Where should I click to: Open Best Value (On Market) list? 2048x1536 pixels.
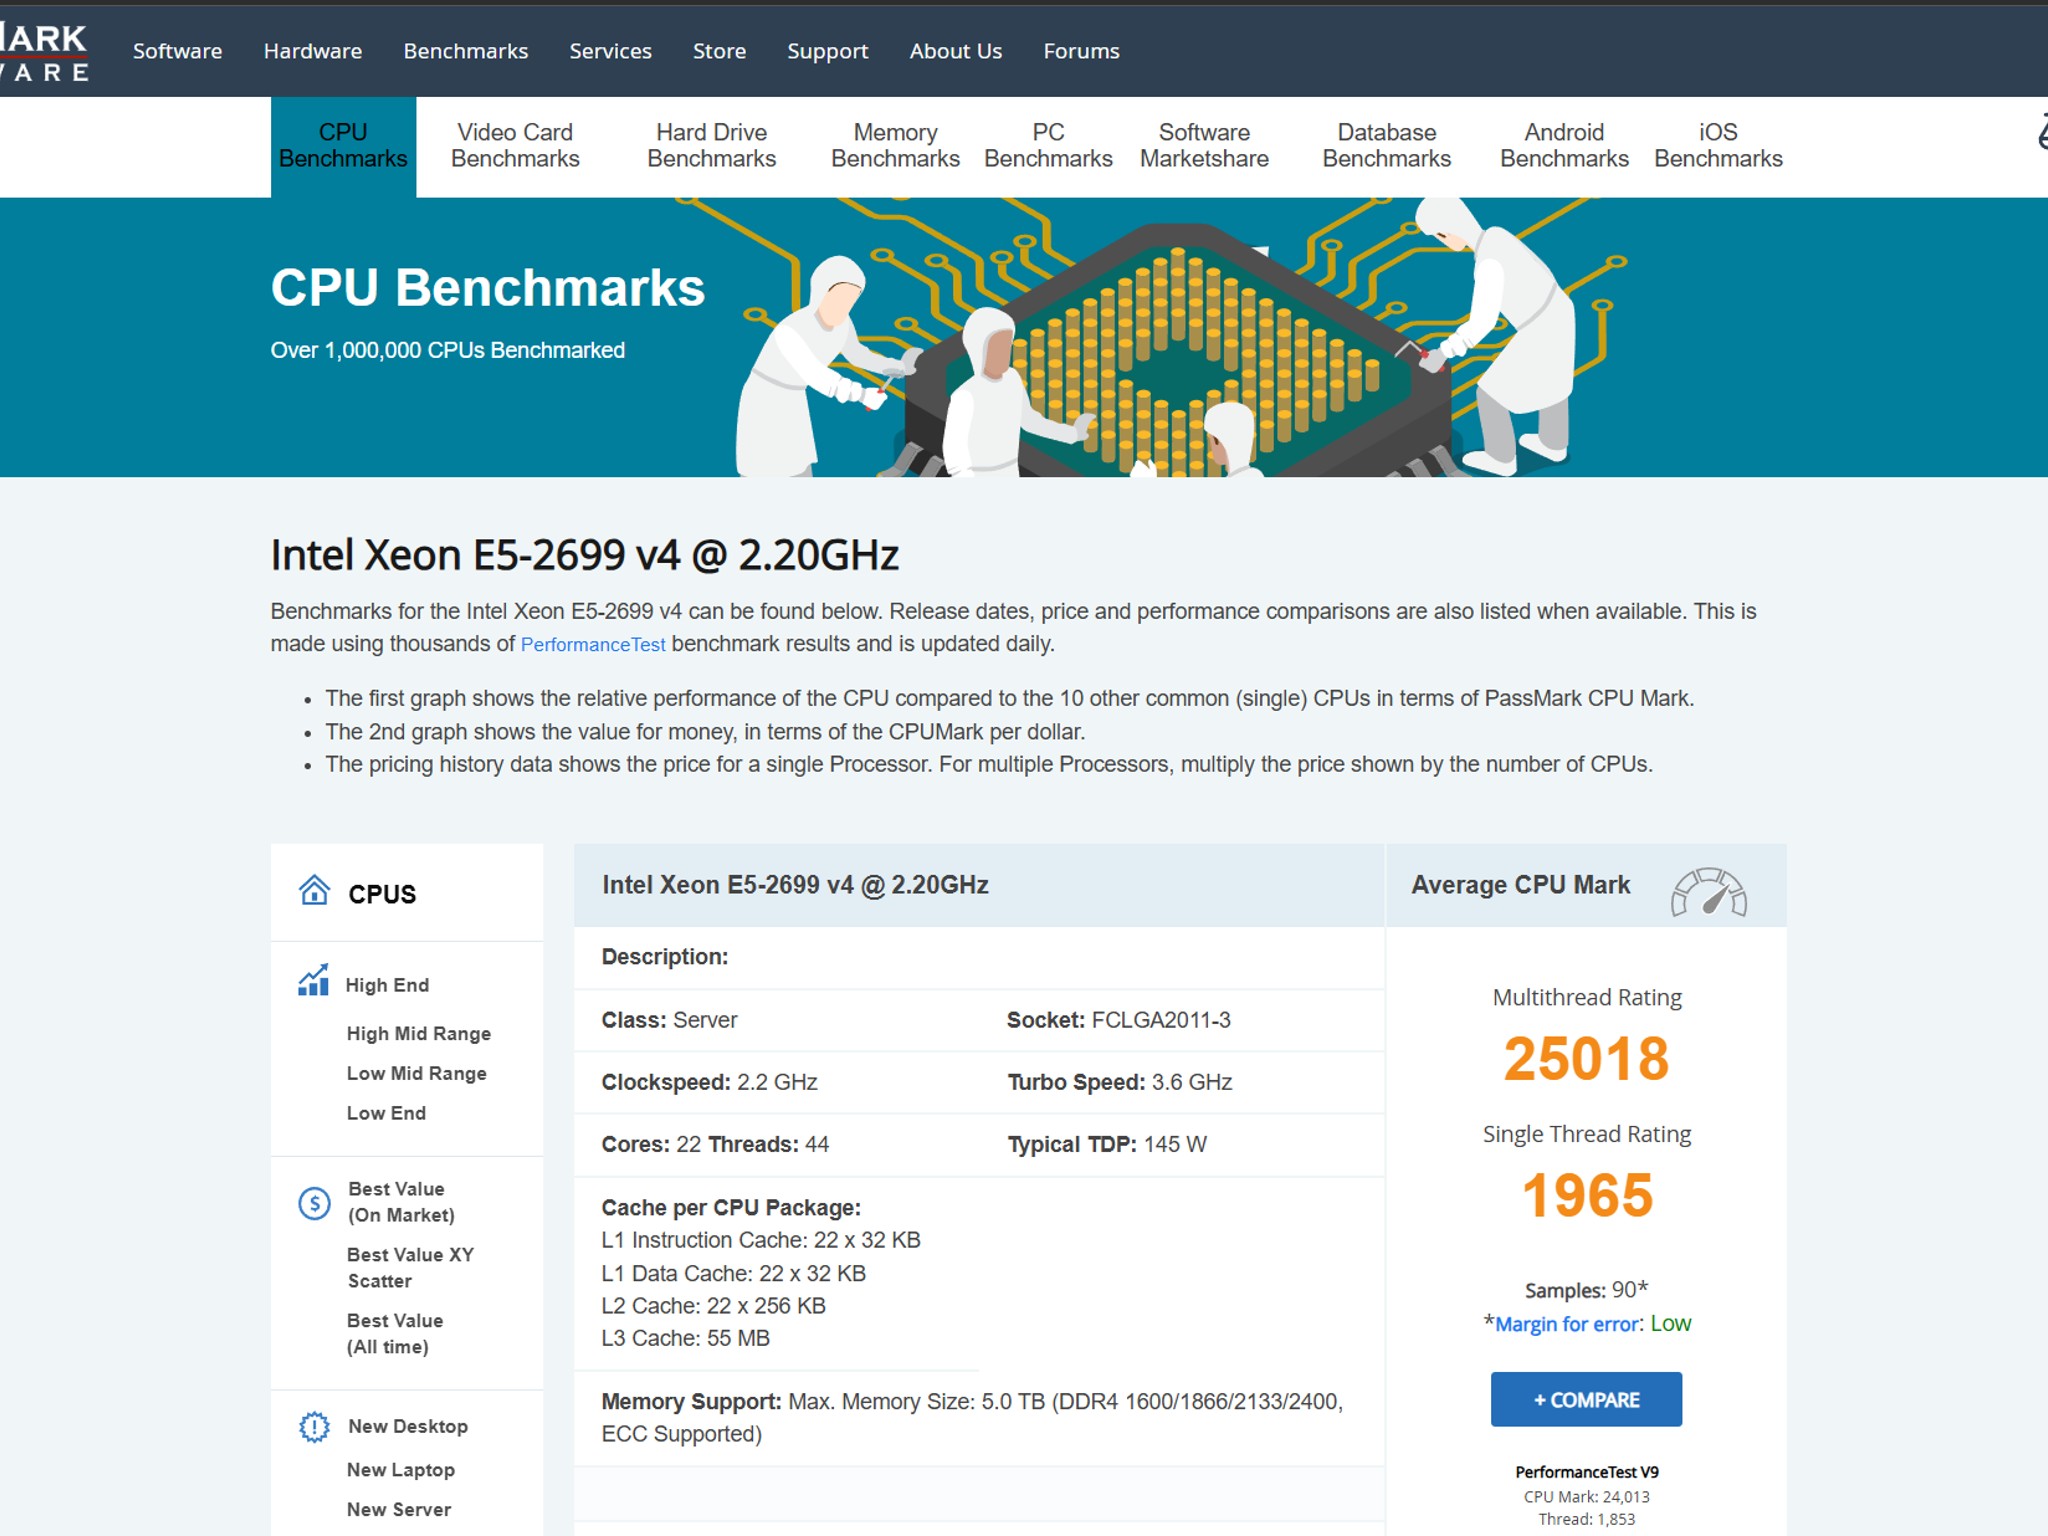coord(400,1202)
